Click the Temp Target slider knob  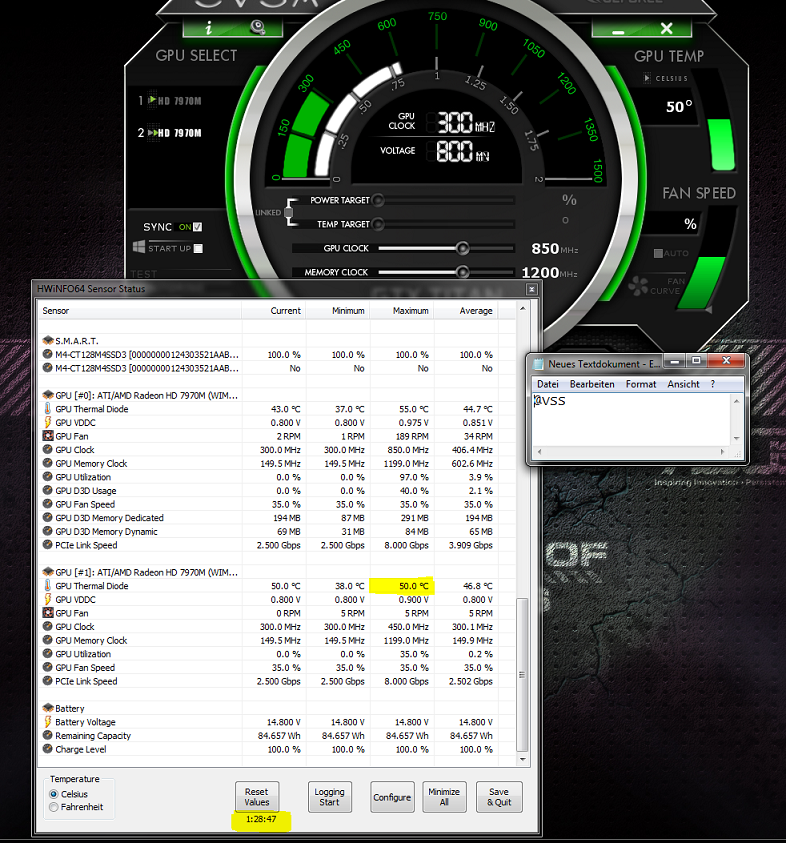(x=378, y=224)
